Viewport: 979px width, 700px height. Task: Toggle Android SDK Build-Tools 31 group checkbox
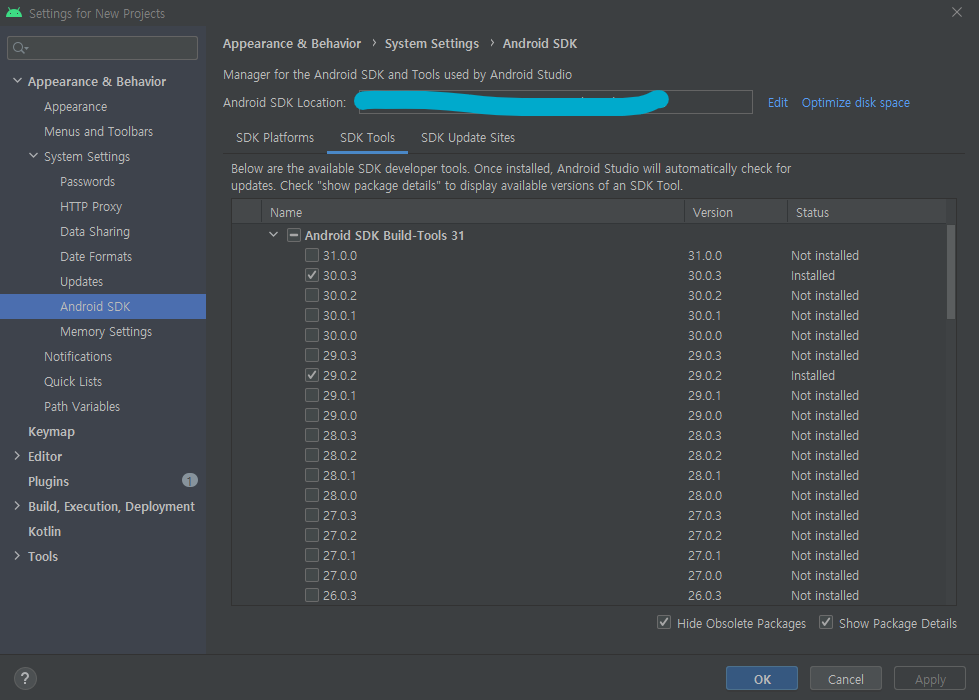(293, 235)
